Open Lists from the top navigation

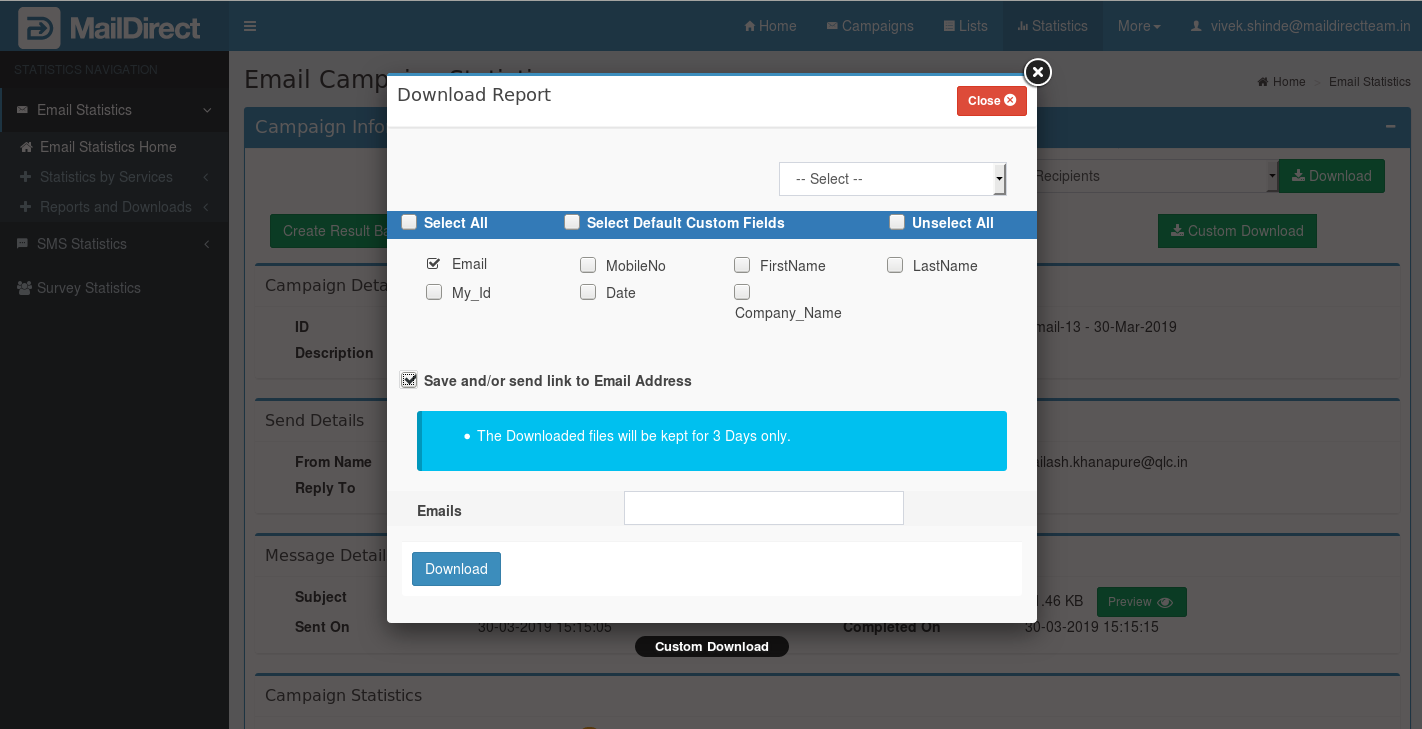965,26
